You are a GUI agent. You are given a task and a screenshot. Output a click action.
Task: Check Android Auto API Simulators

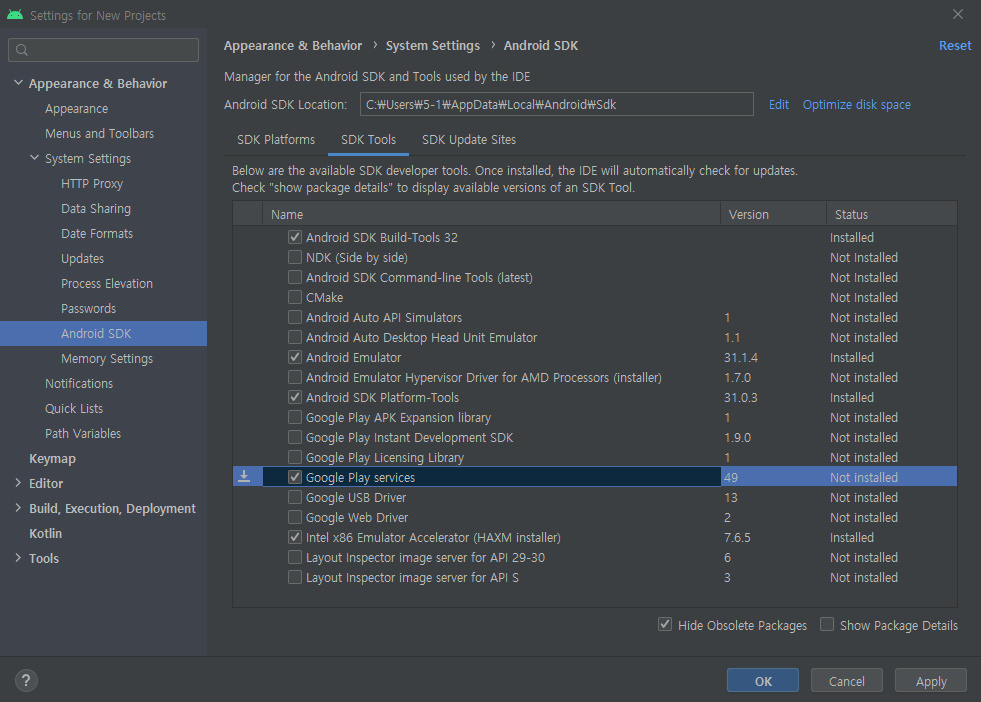pos(295,317)
